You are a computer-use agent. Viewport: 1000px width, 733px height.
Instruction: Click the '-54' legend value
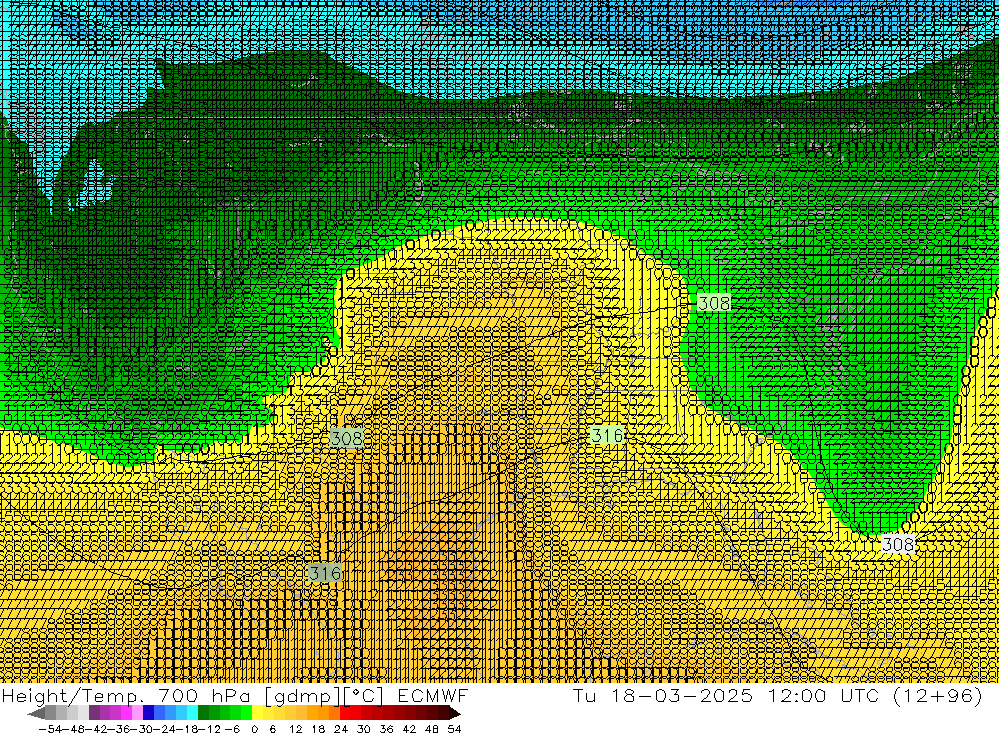(x=50, y=729)
